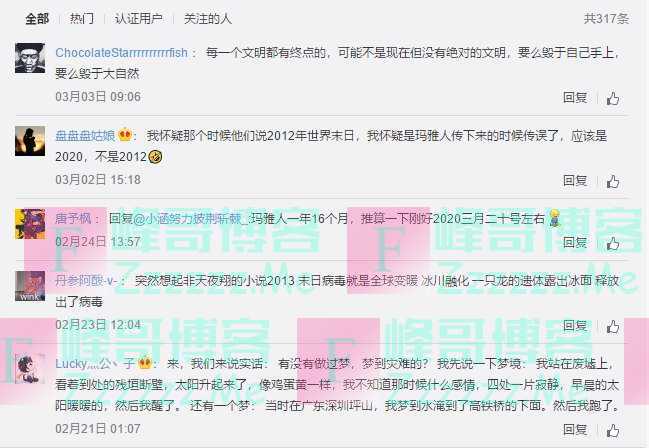Like ChocolateStarrrrrrrrrrfish's comment with thumbs-up

613,99
